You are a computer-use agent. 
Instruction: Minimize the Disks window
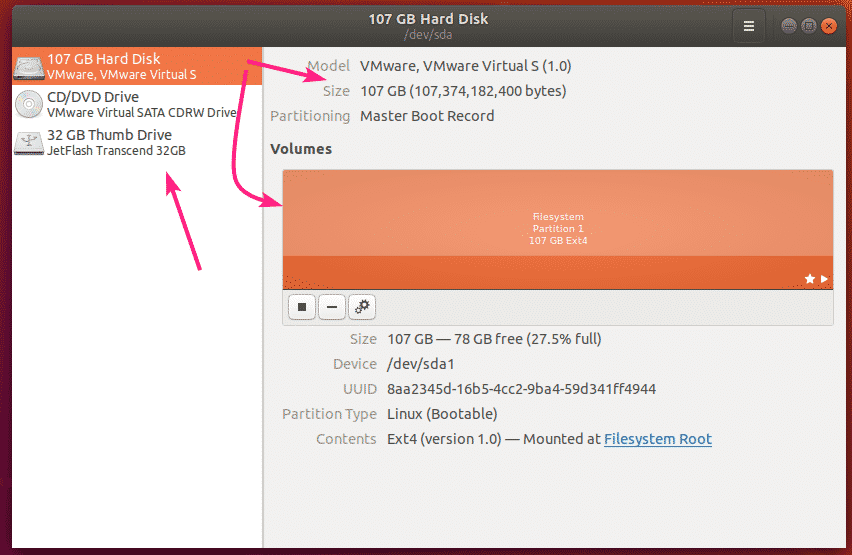789,26
